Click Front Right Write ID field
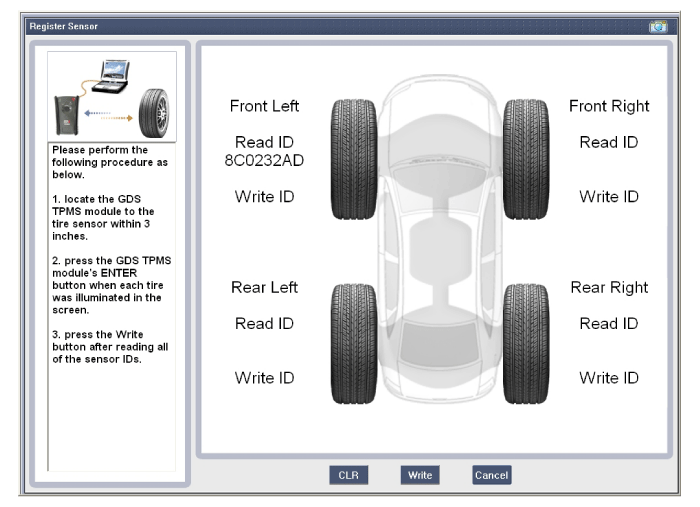The width and height of the screenshot is (700, 507). (x=610, y=196)
